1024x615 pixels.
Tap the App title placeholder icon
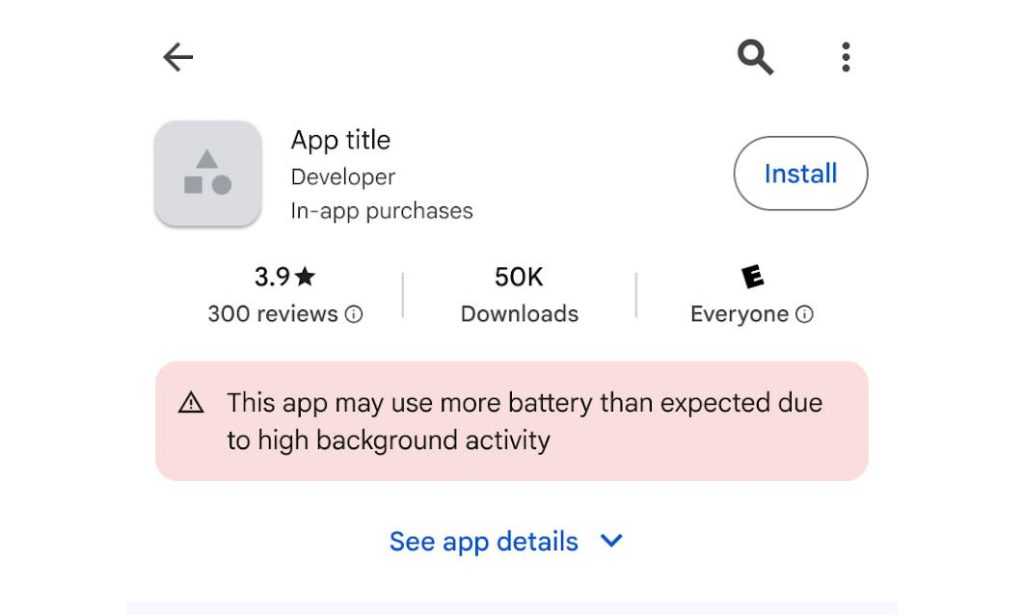coord(207,173)
